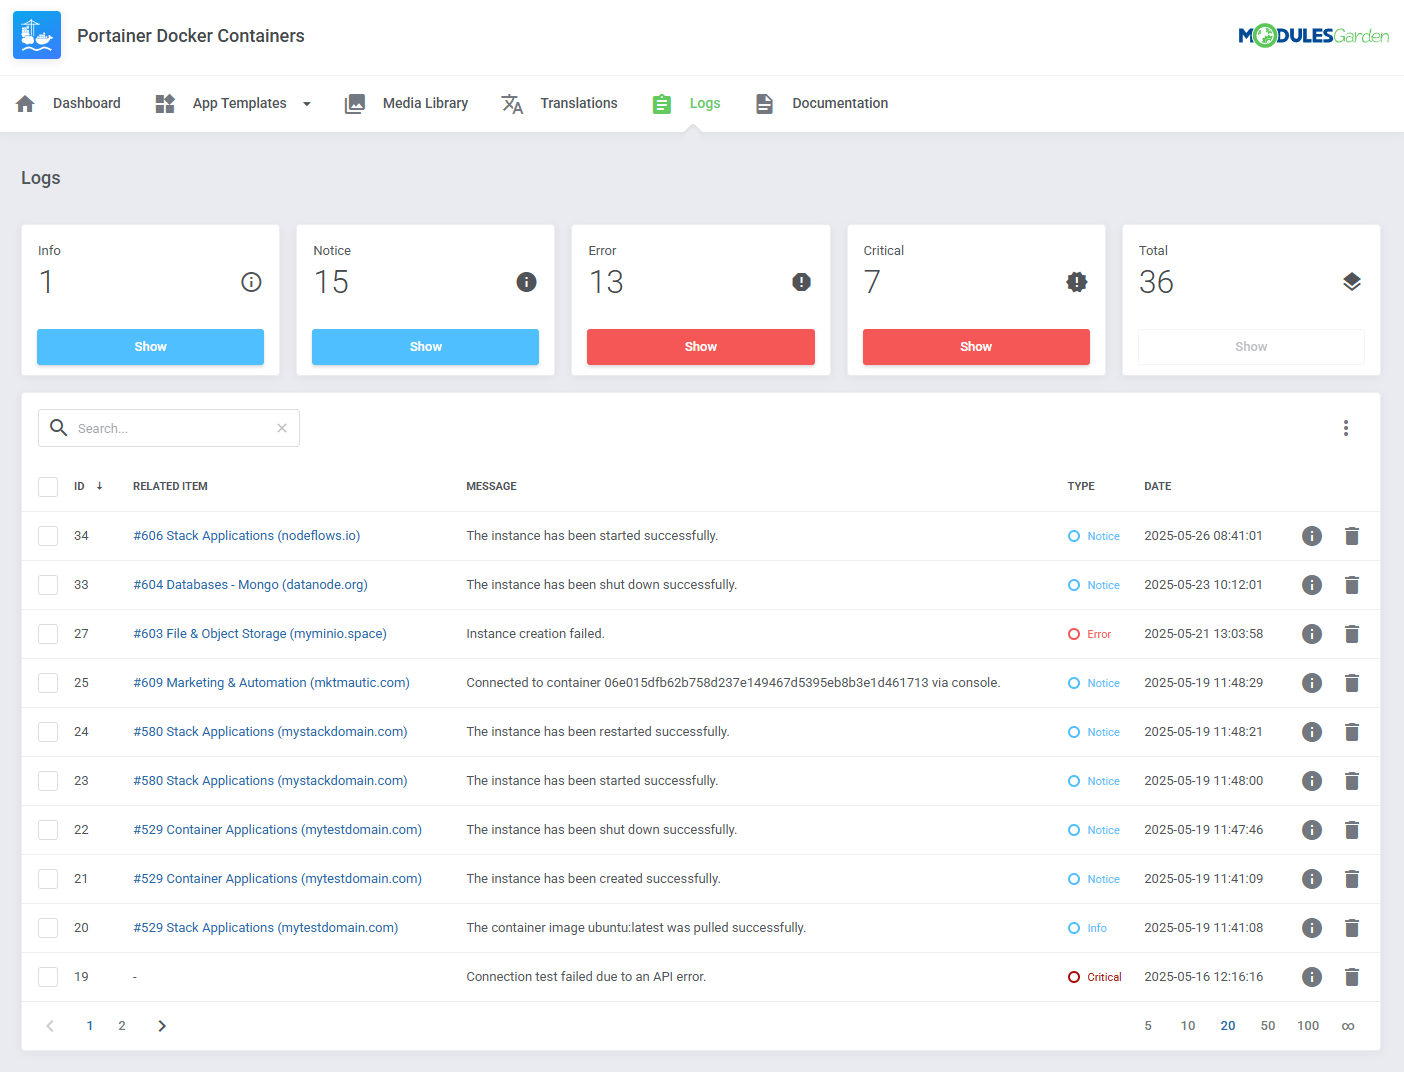Open #604 Databases - Mongo (datanode.org) link
Screen dimensions: 1404x1072
(x=250, y=585)
